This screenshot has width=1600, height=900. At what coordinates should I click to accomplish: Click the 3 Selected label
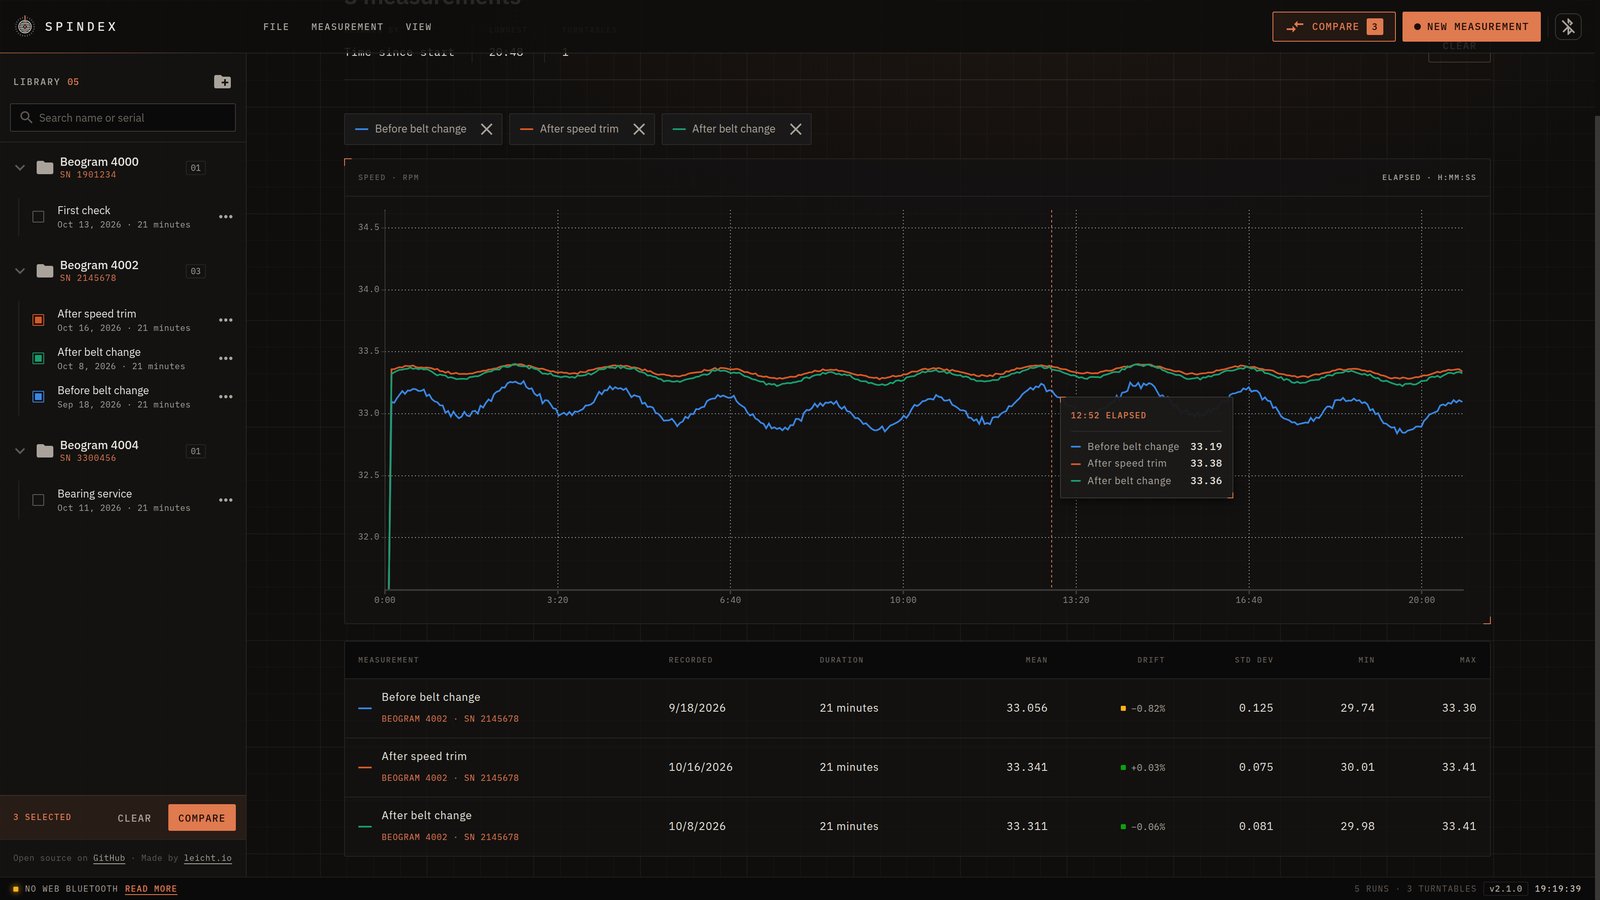click(x=42, y=818)
